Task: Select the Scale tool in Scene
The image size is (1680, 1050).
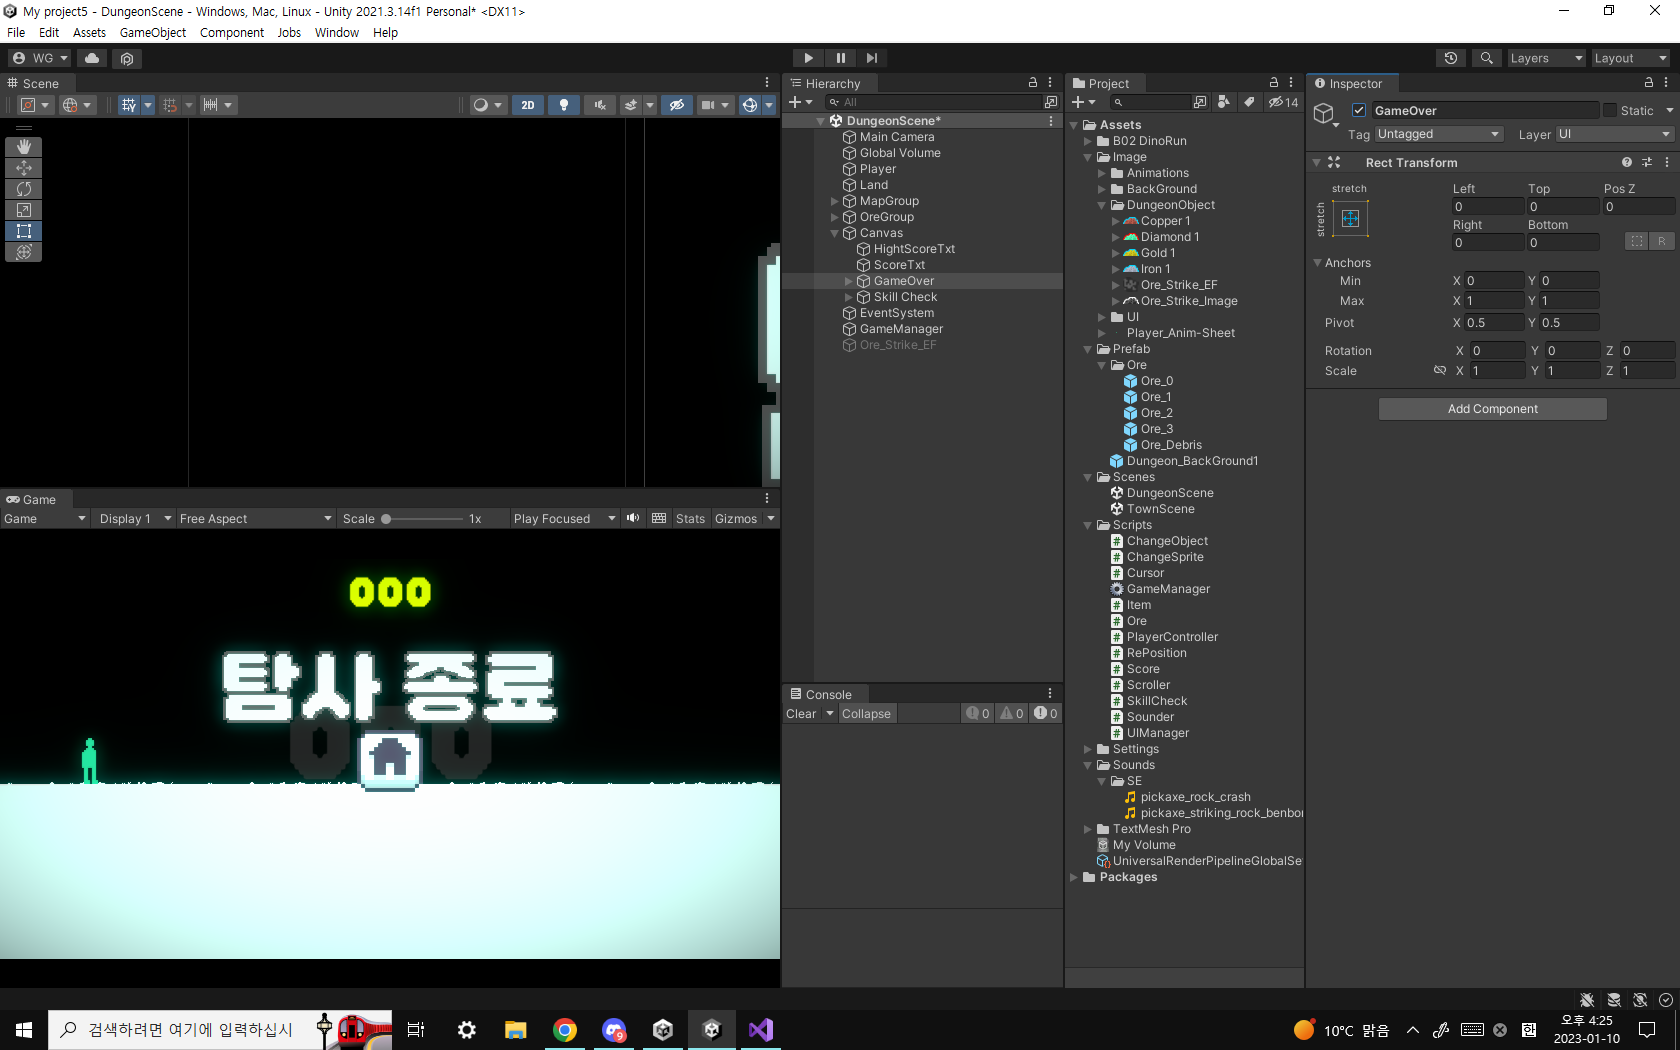Action: 24,210
